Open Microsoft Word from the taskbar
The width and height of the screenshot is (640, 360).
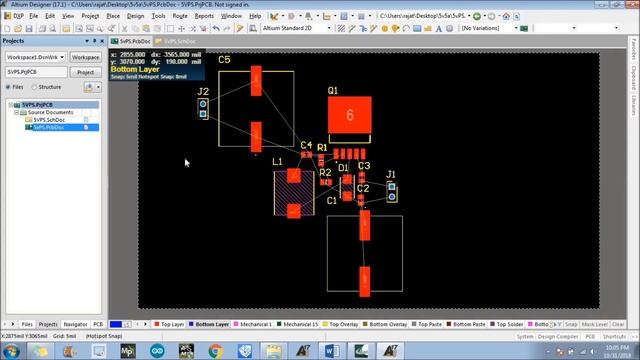[331, 351]
